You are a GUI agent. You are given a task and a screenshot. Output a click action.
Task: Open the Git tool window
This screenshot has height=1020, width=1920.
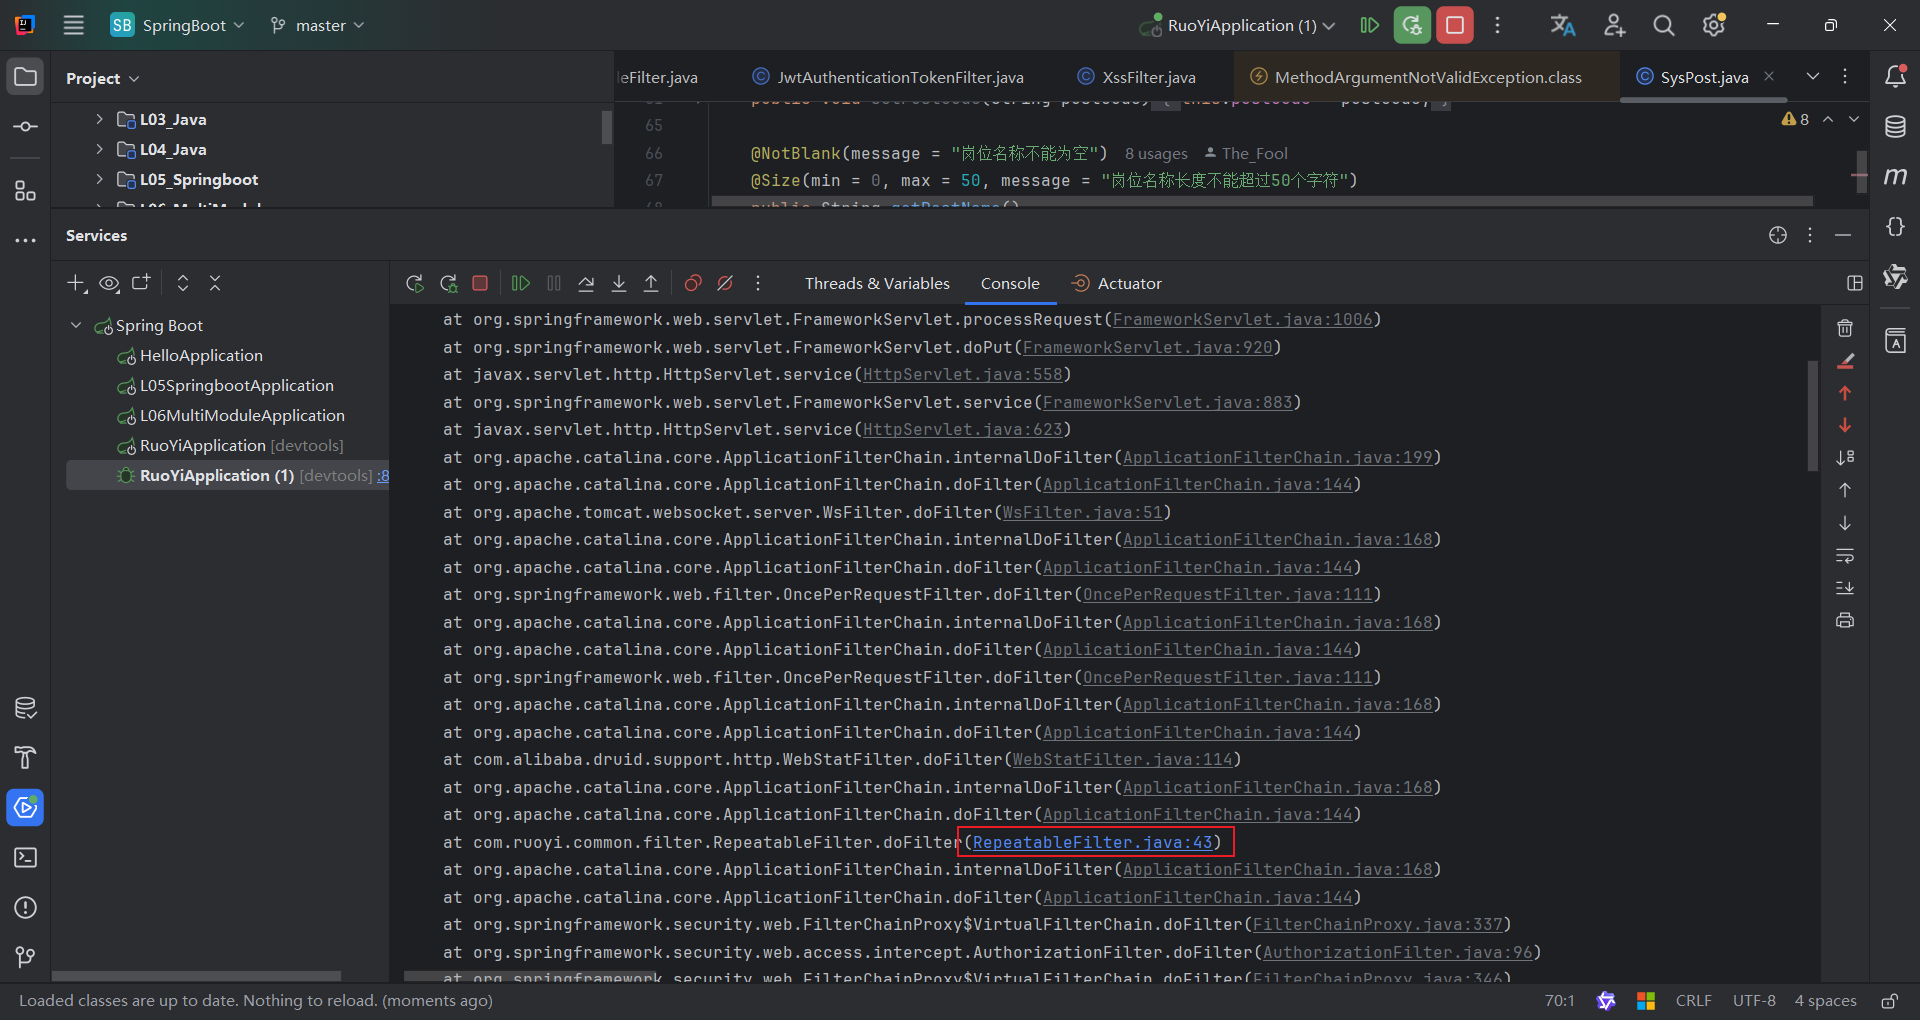pos(25,958)
